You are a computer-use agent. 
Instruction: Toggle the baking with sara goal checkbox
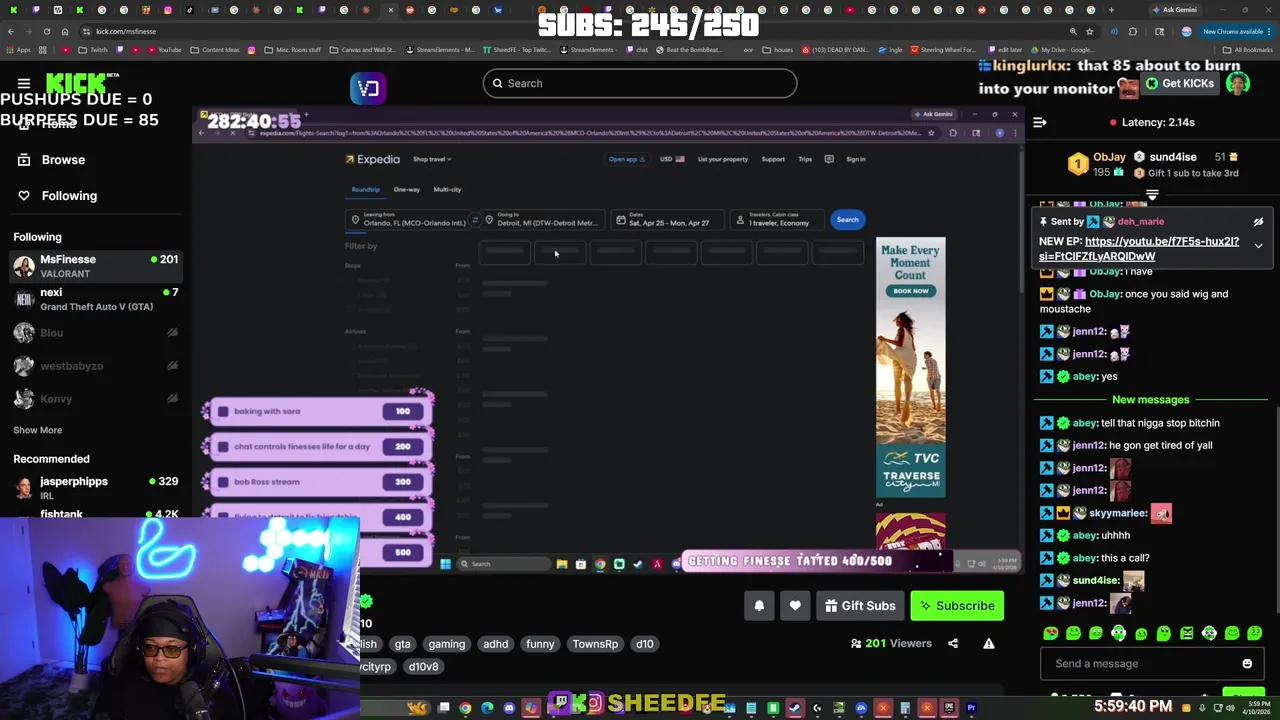point(223,412)
